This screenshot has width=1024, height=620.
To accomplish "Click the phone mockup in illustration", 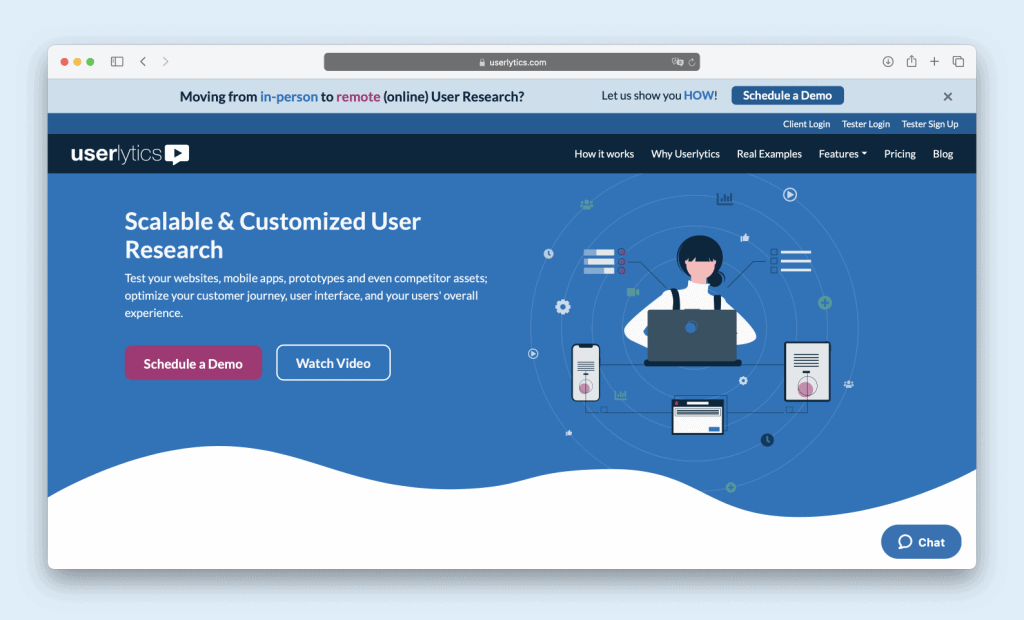I will pyautogui.click(x=586, y=372).
